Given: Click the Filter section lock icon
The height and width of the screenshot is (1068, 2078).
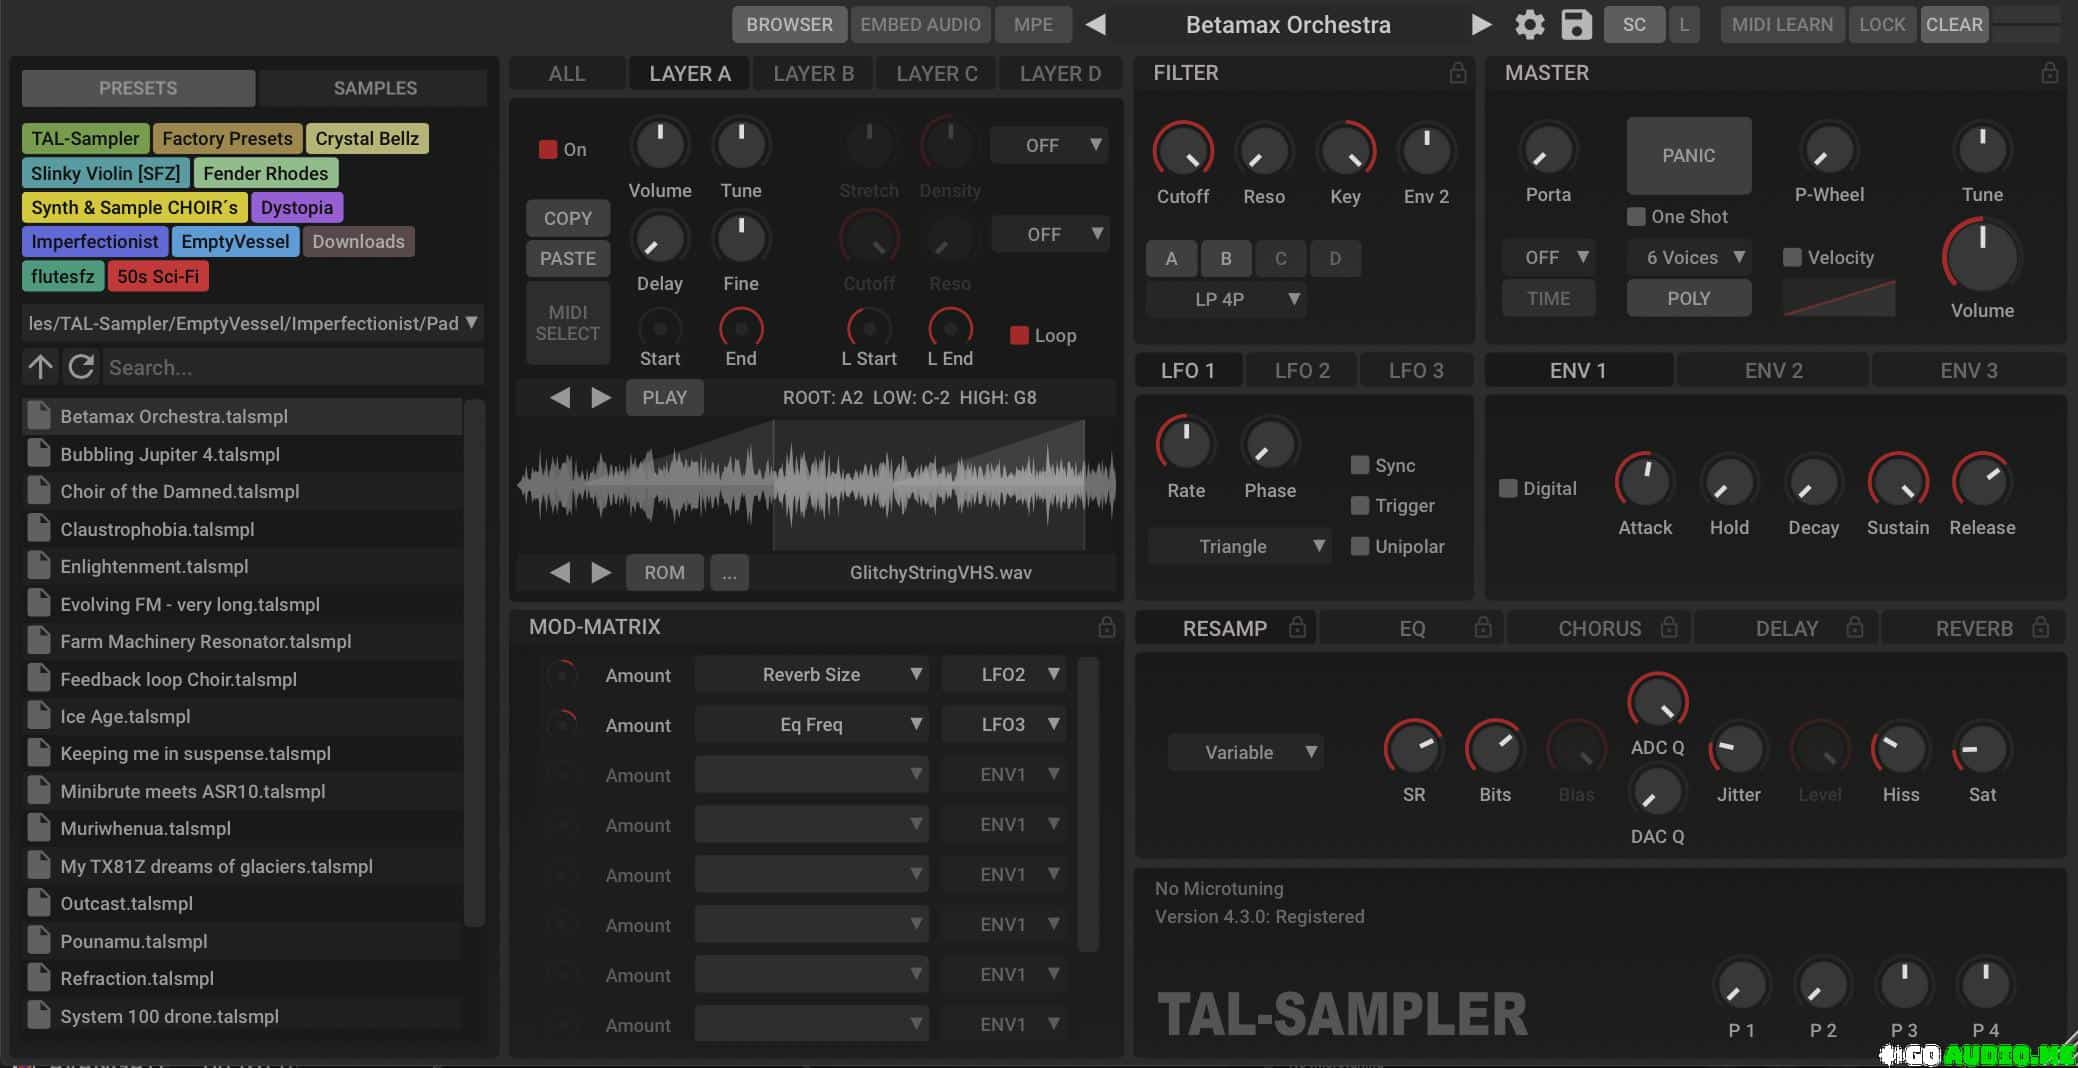Looking at the screenshot, I should click(x=1458, y=73).
